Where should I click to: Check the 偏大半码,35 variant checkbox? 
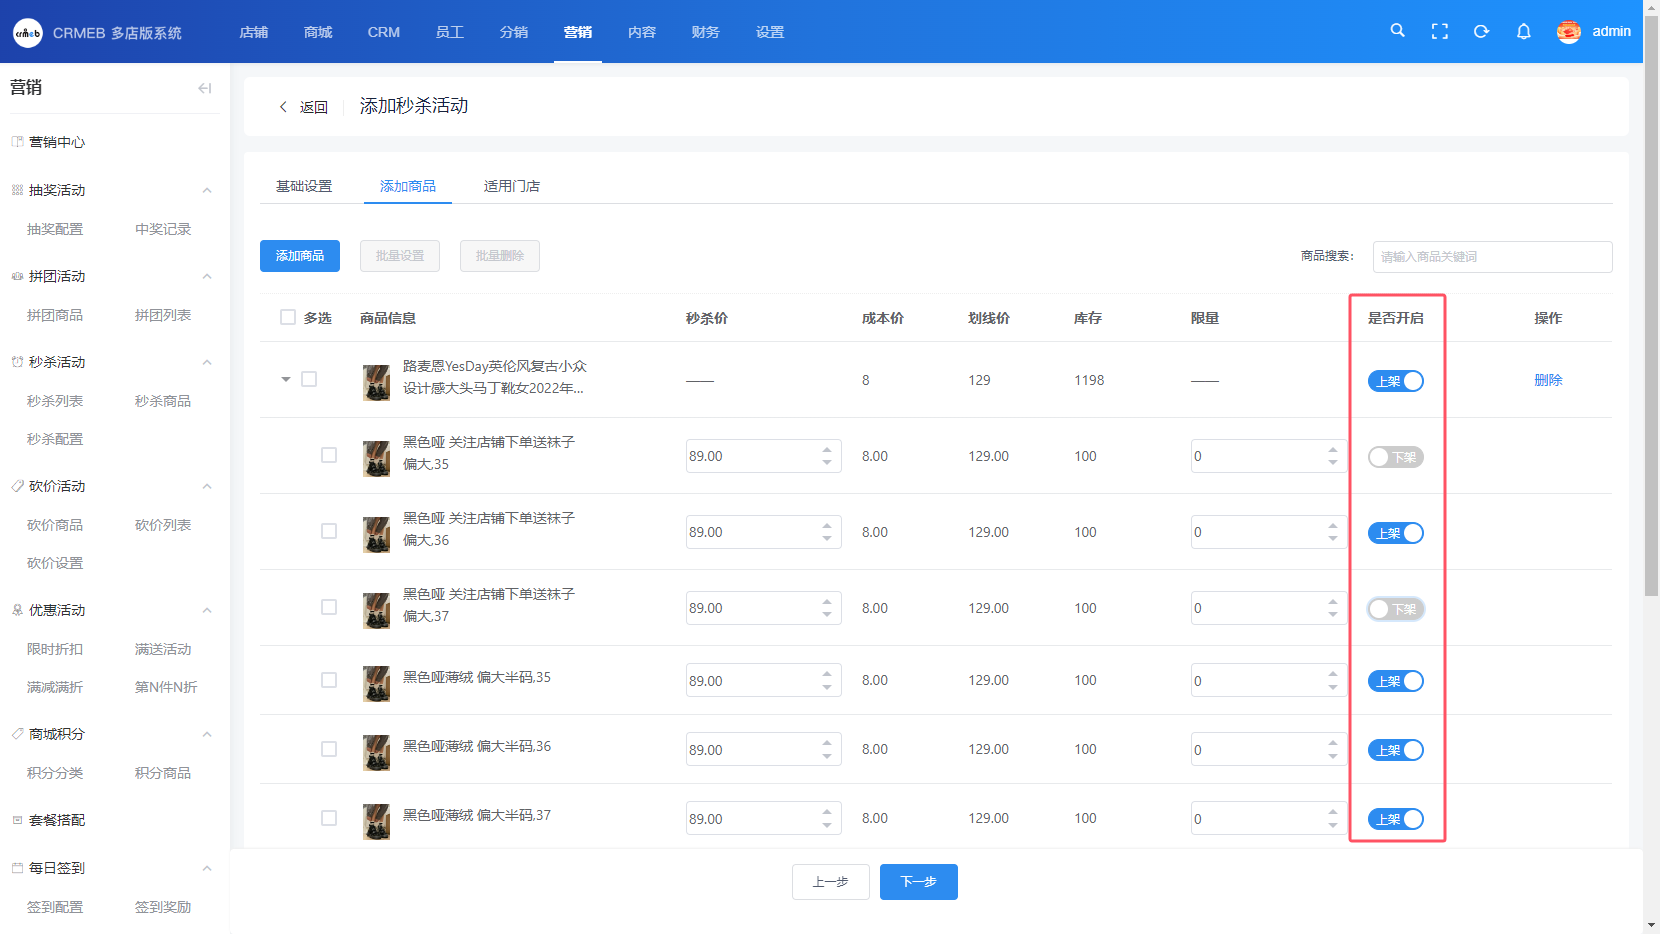(329, 680)
